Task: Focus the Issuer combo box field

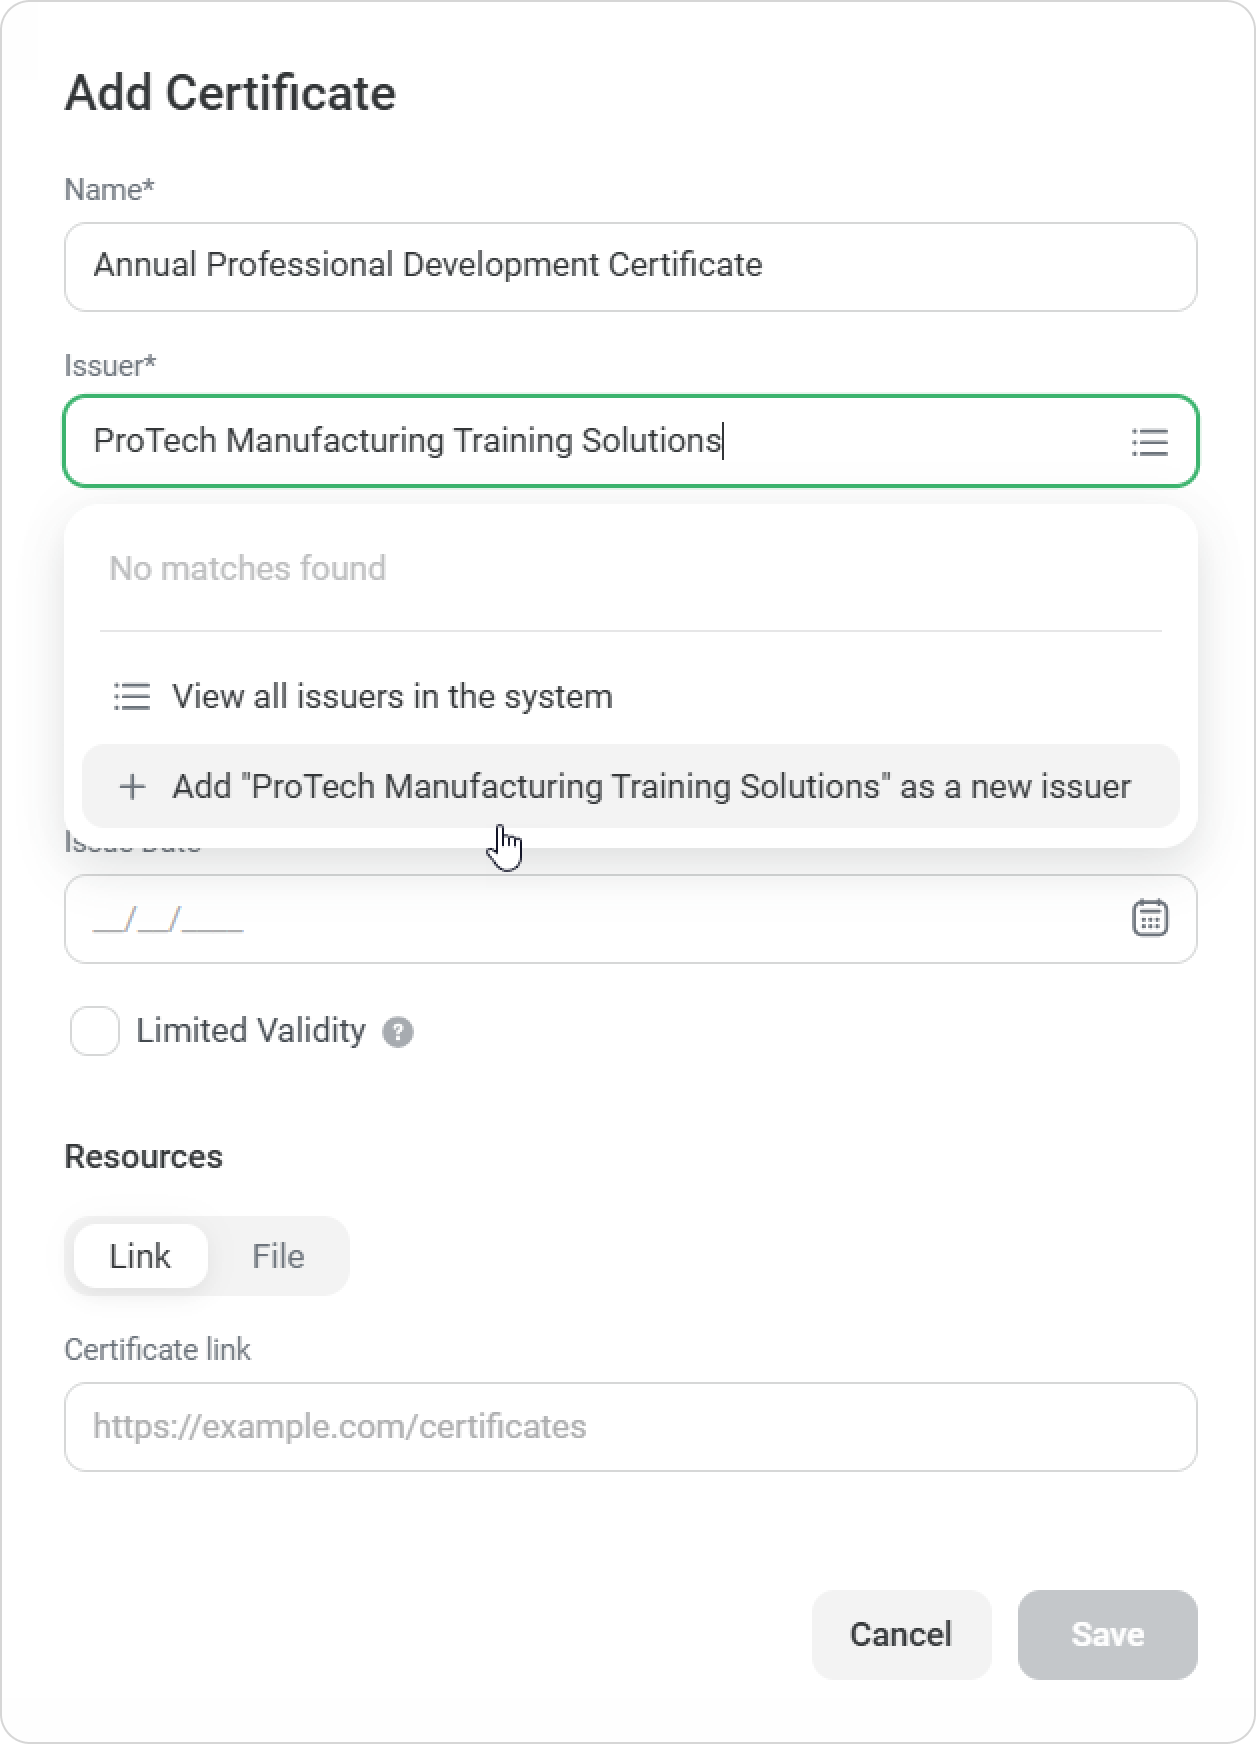Action: point(600,441)
